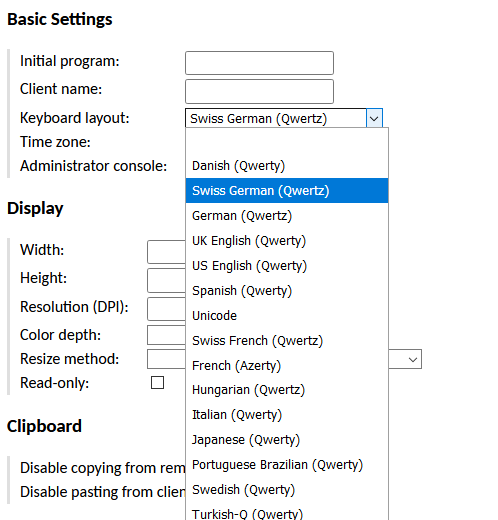The height and width of the screenshot is (520, 498).
Task: Pick UK English (Qwerty) layout
Action: (x=287, y=241)
